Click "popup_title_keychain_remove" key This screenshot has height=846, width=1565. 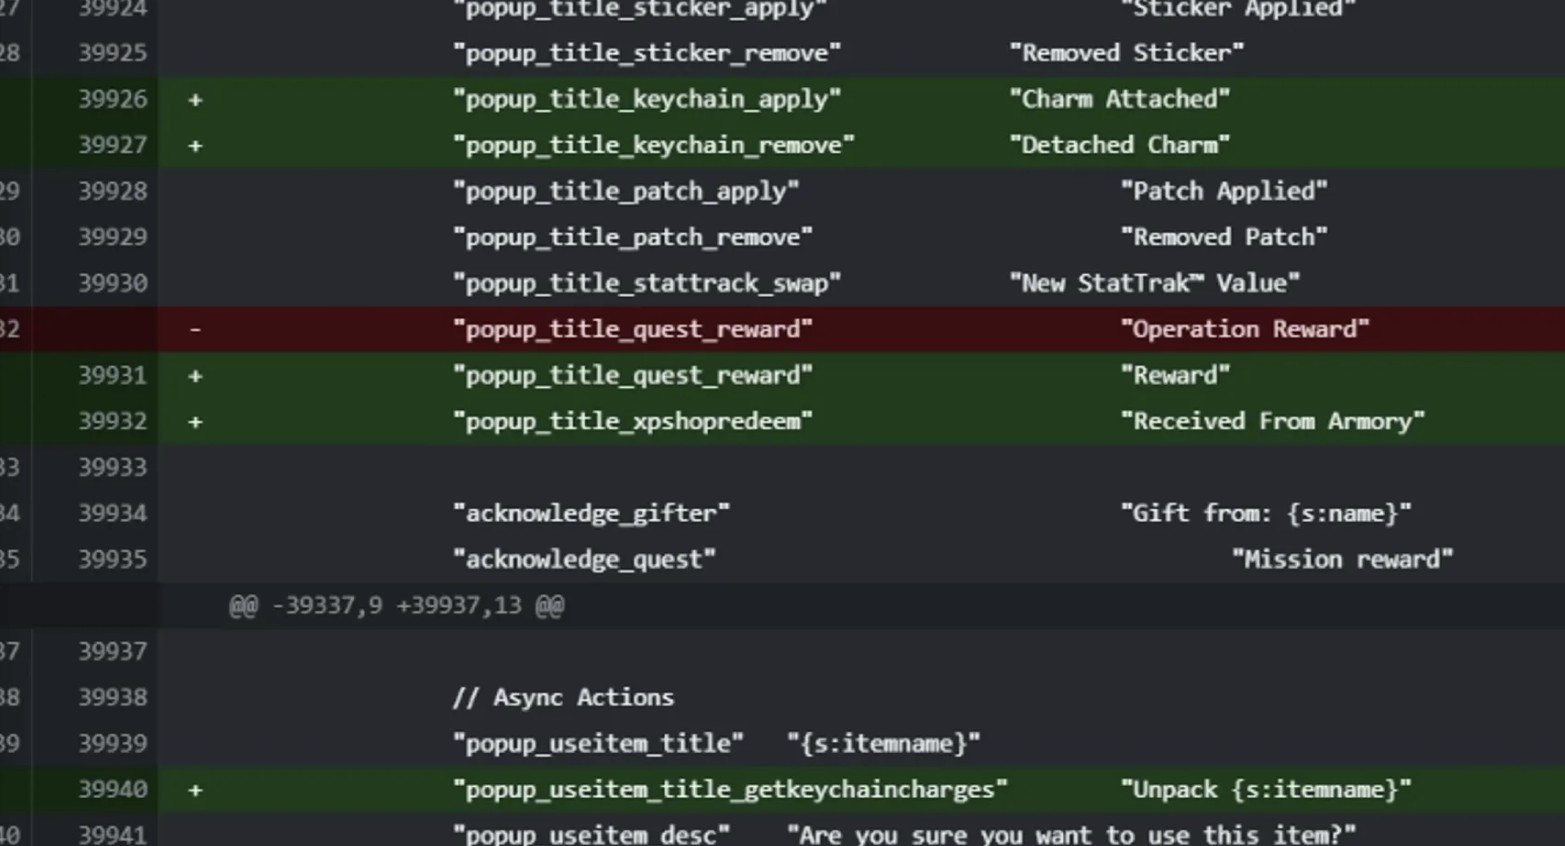click(x=654, y=145)
